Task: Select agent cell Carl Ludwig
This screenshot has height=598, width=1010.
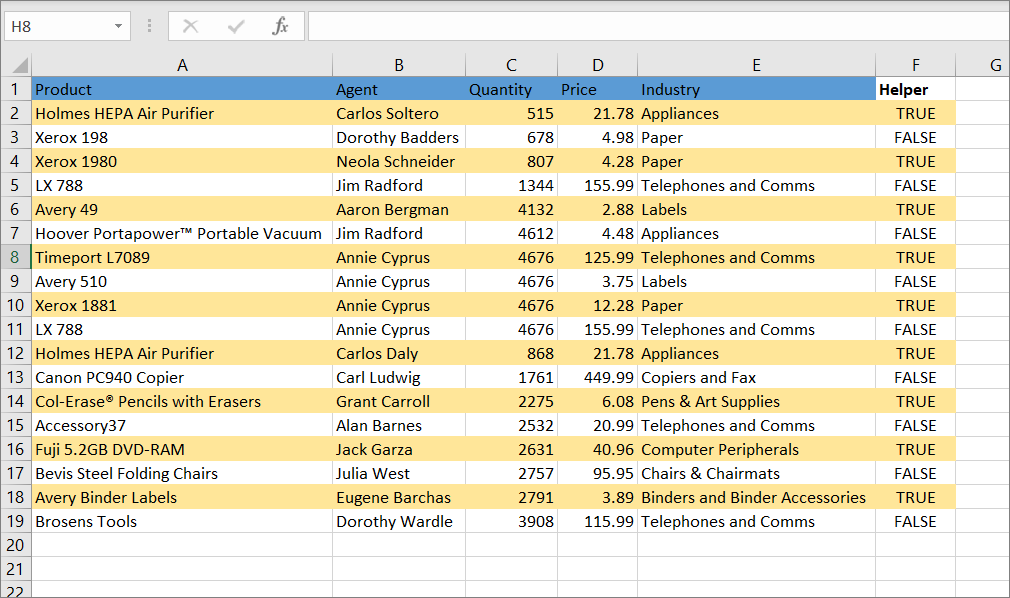Action: [399, 378]
